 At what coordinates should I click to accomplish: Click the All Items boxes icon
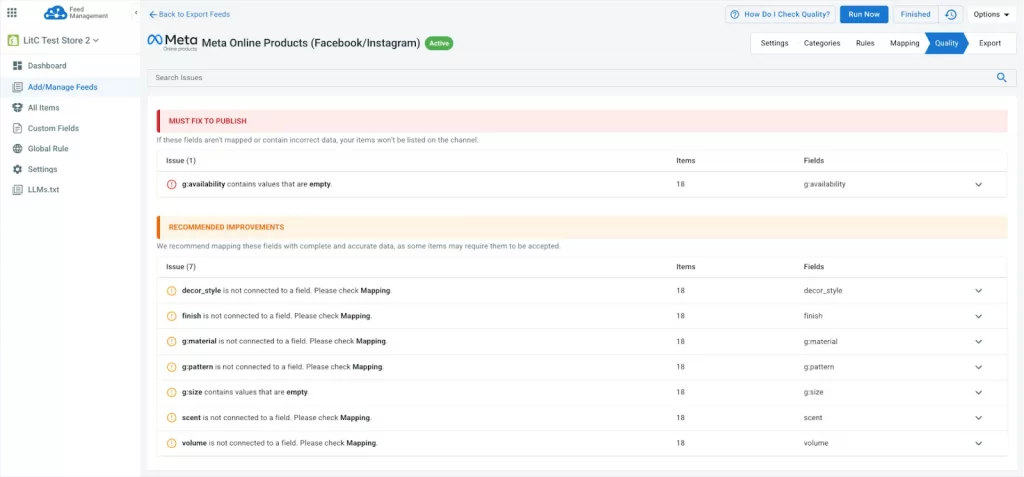18,108
